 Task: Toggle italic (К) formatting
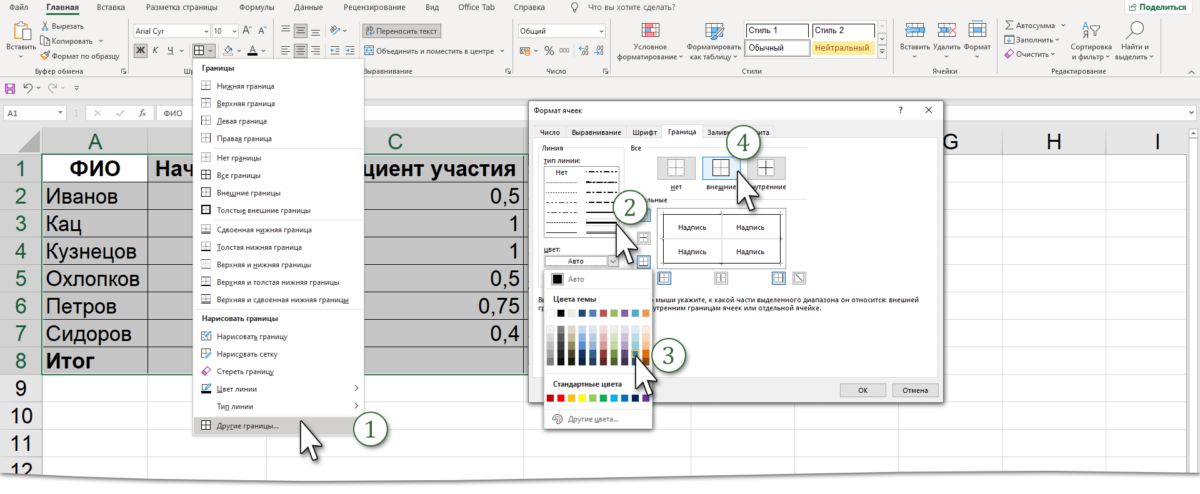(157, 50)
